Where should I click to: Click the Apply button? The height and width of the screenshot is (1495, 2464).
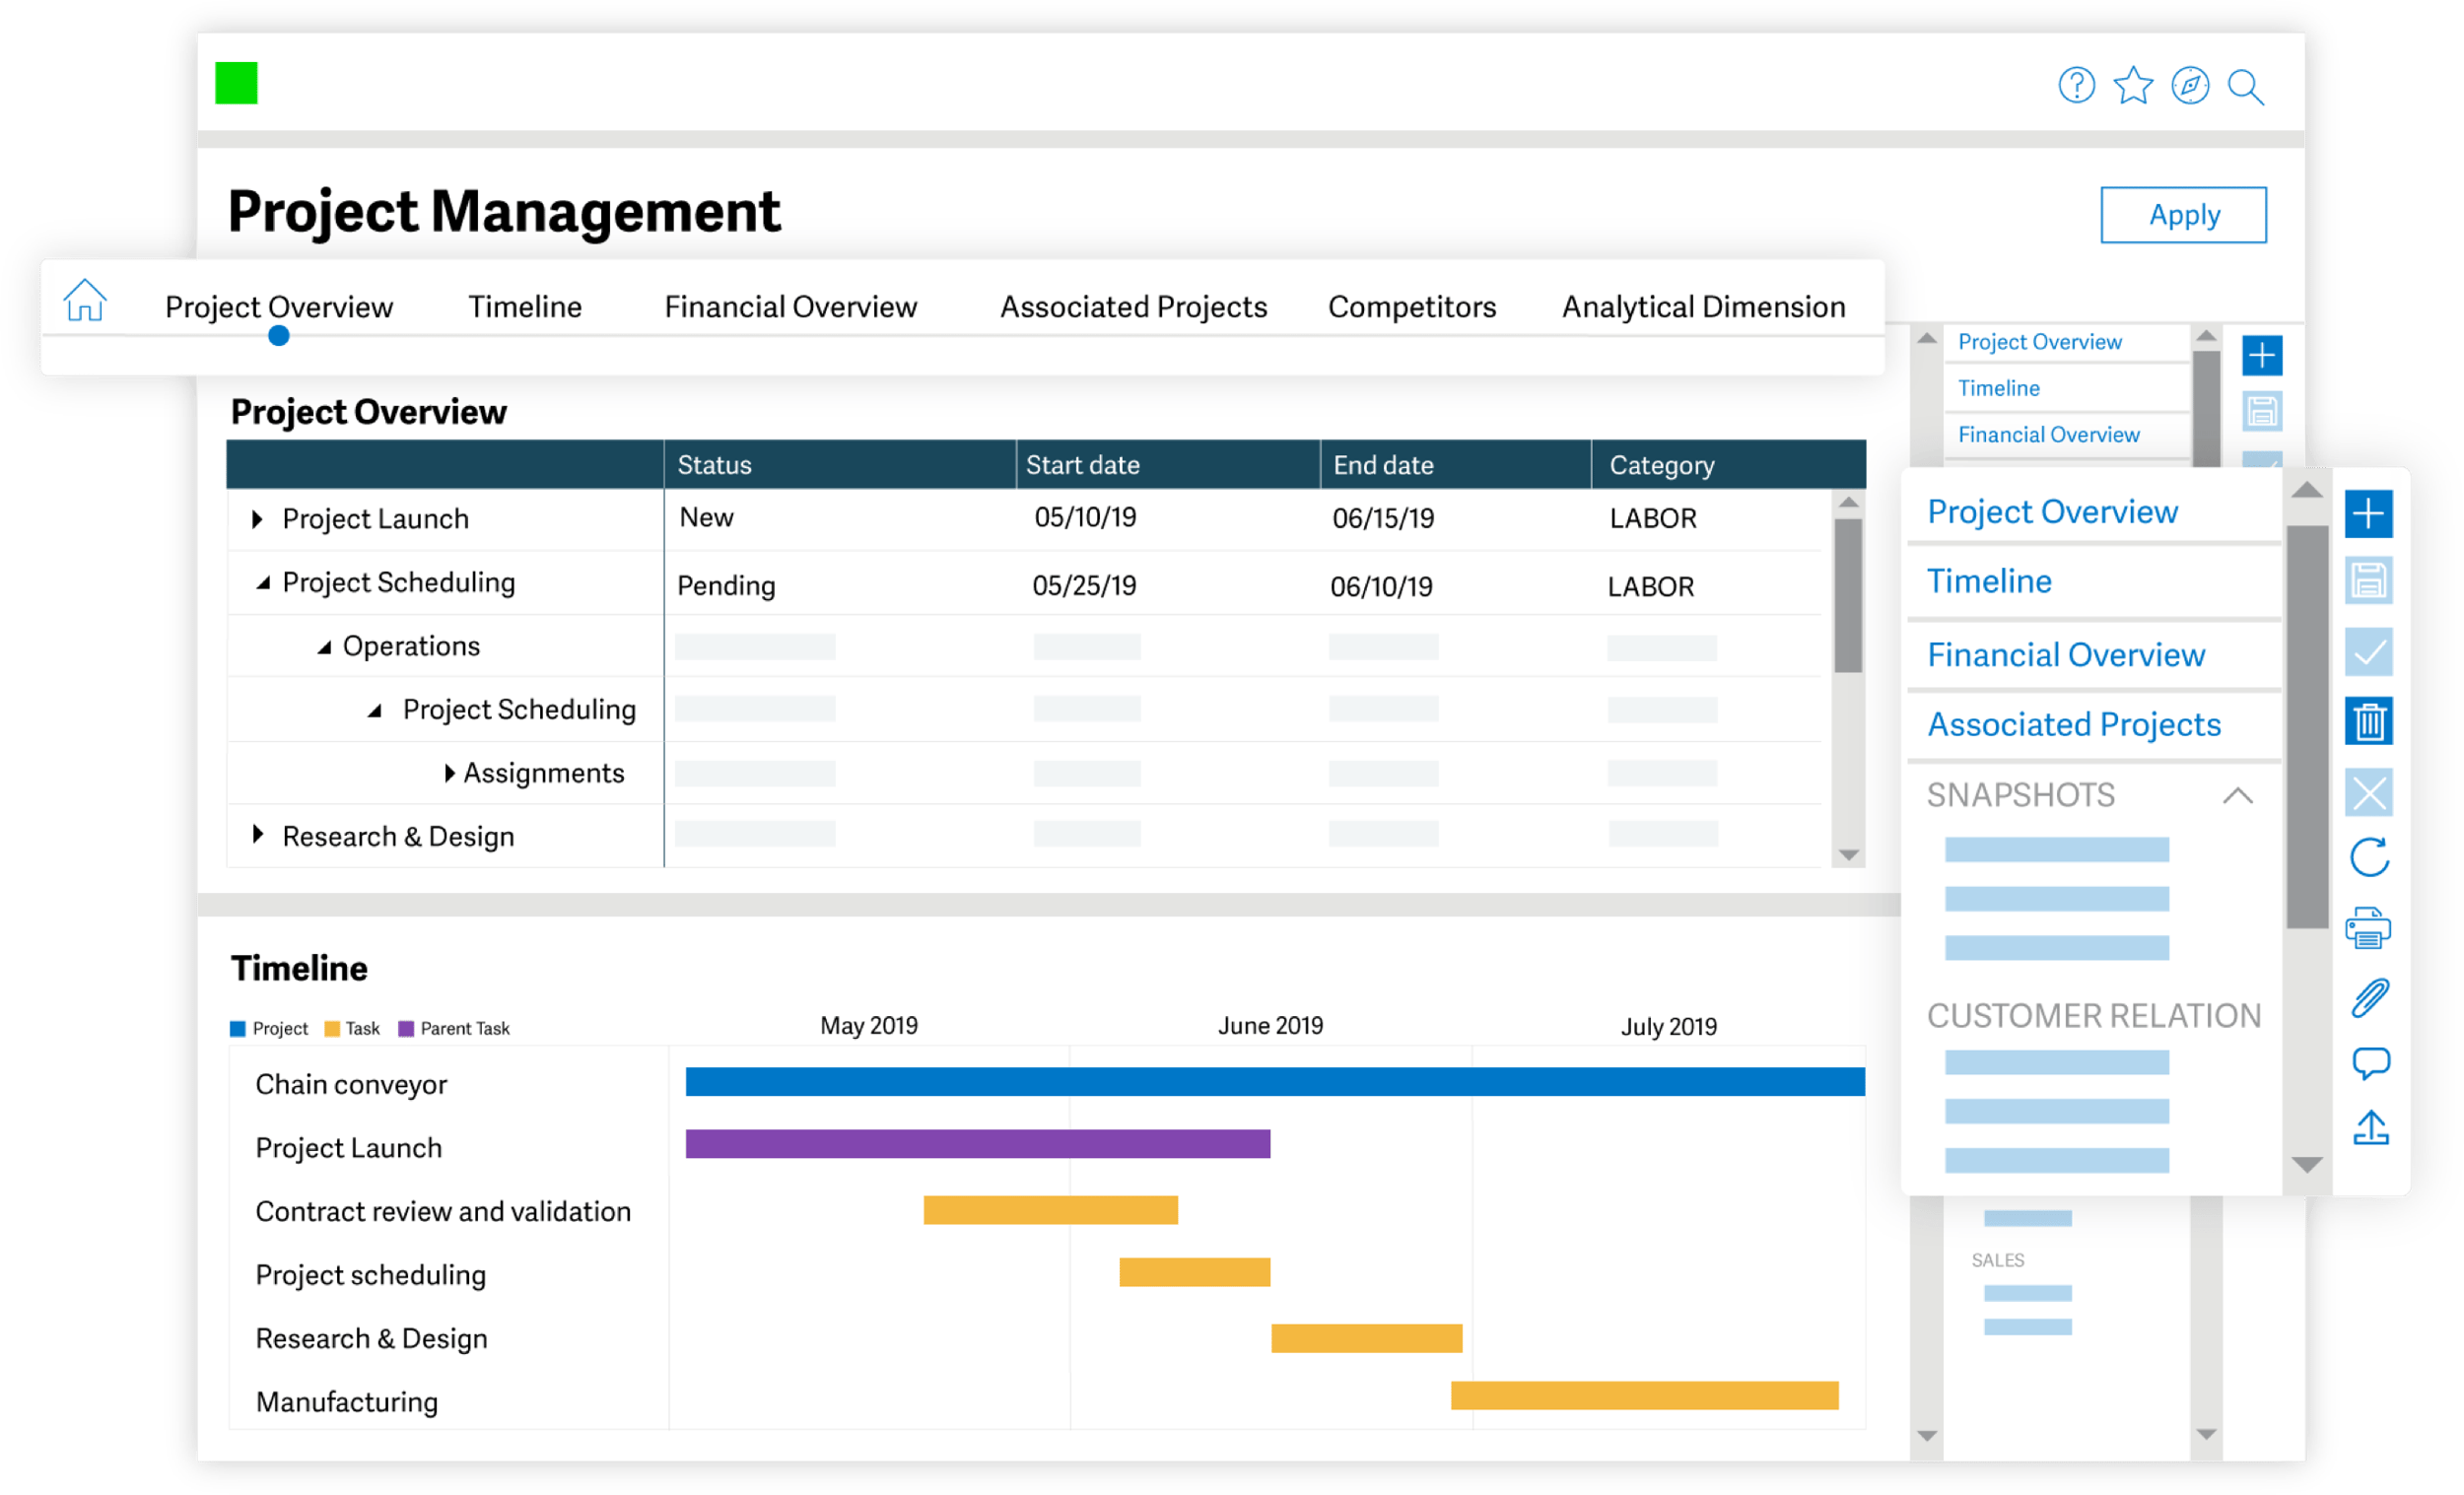point(2183,214)
